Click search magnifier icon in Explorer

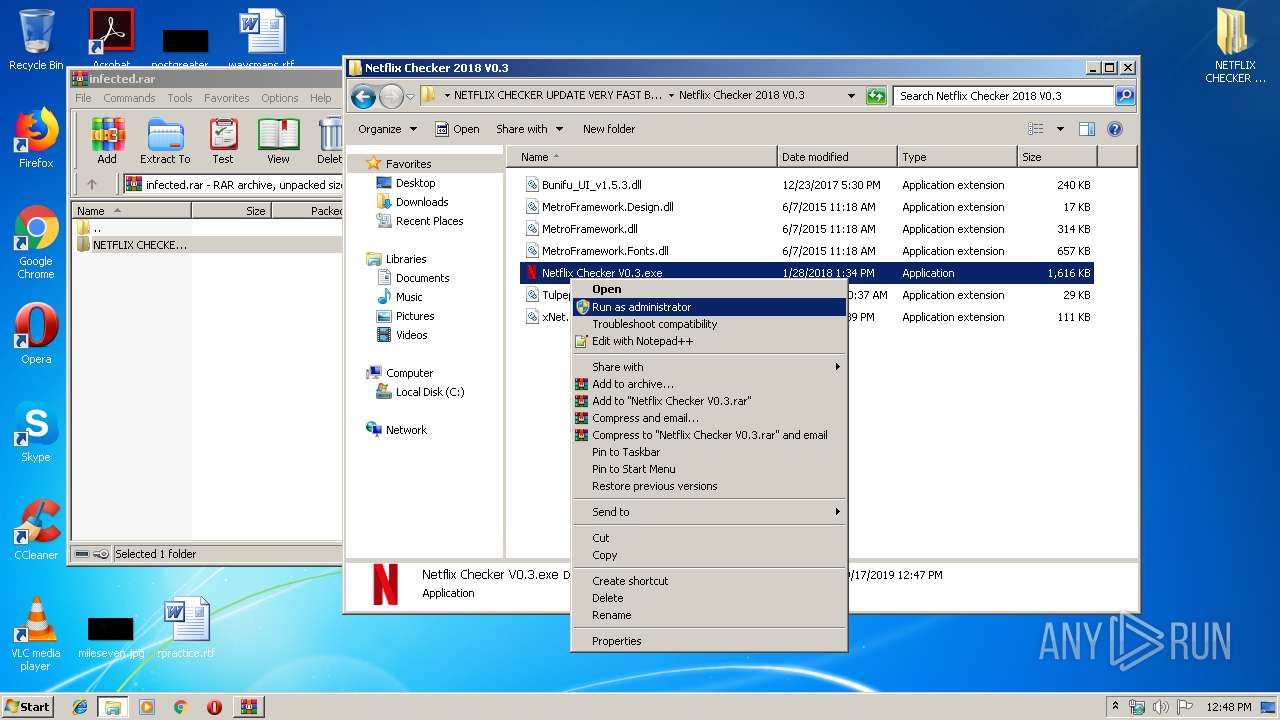(x=1125, y=96)
